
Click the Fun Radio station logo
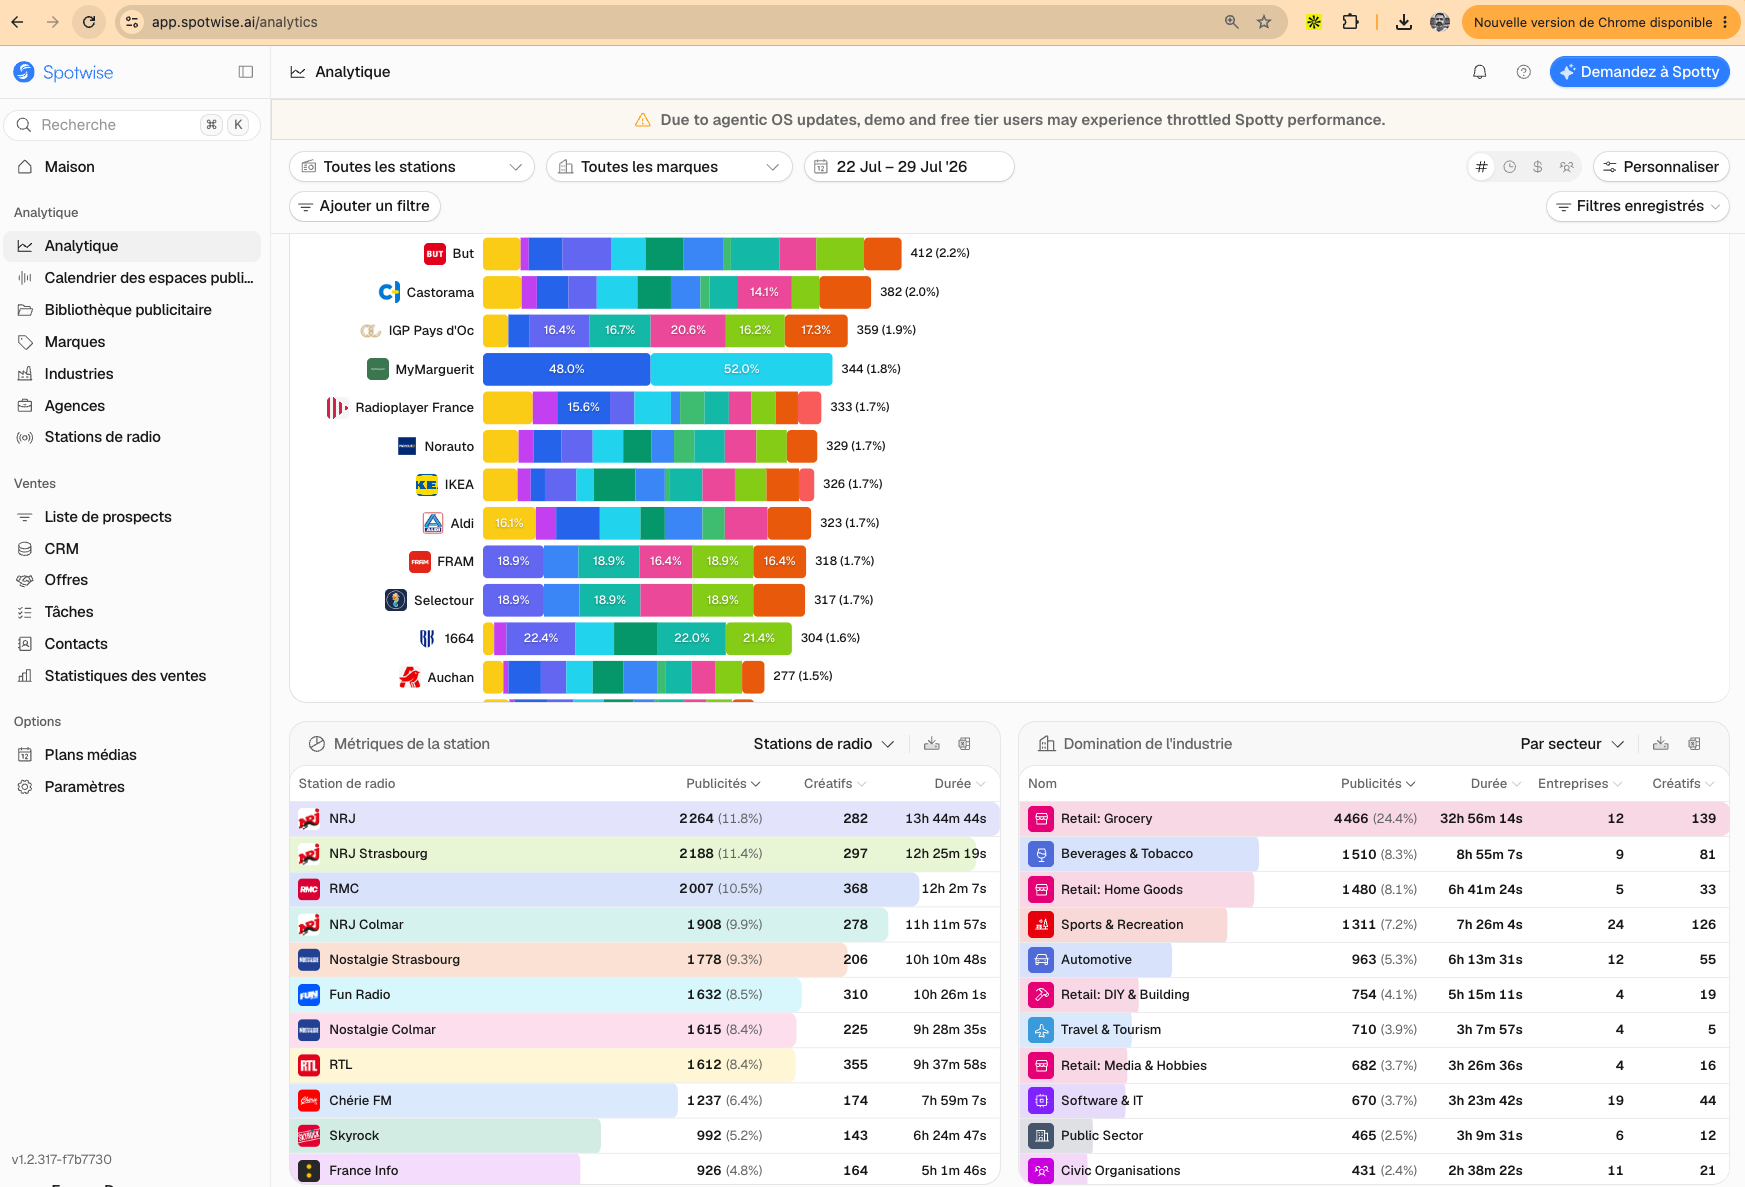coord(309,995)
